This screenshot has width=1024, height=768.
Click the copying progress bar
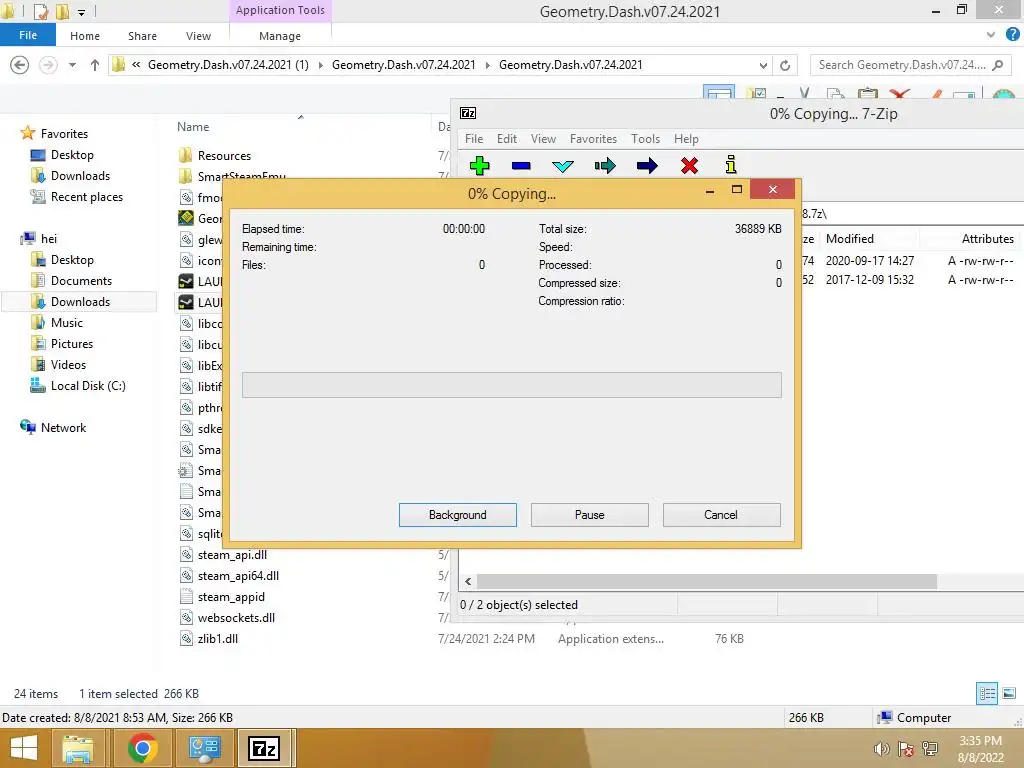coord(511,385)
